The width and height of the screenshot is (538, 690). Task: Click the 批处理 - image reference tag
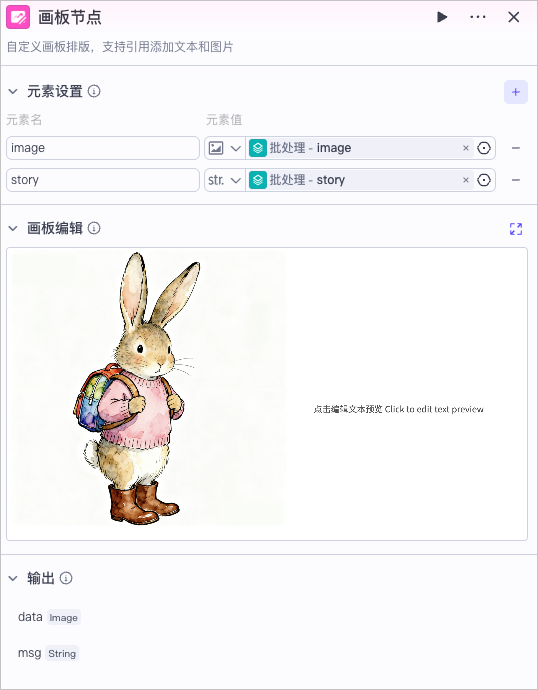[x=361, y=148]
